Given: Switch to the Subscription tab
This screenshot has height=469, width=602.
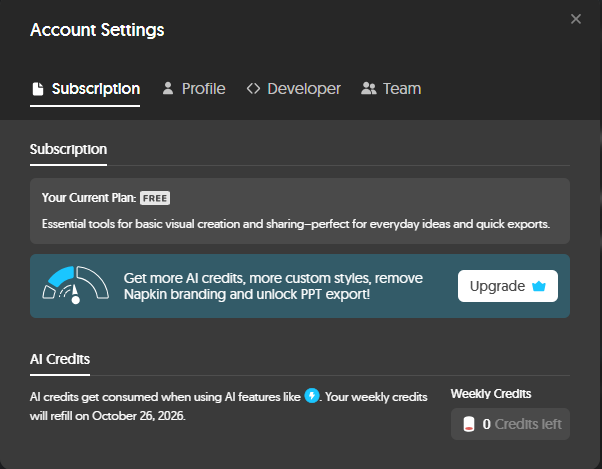Looking at the screenshot, I should click(x=85, y=89).
